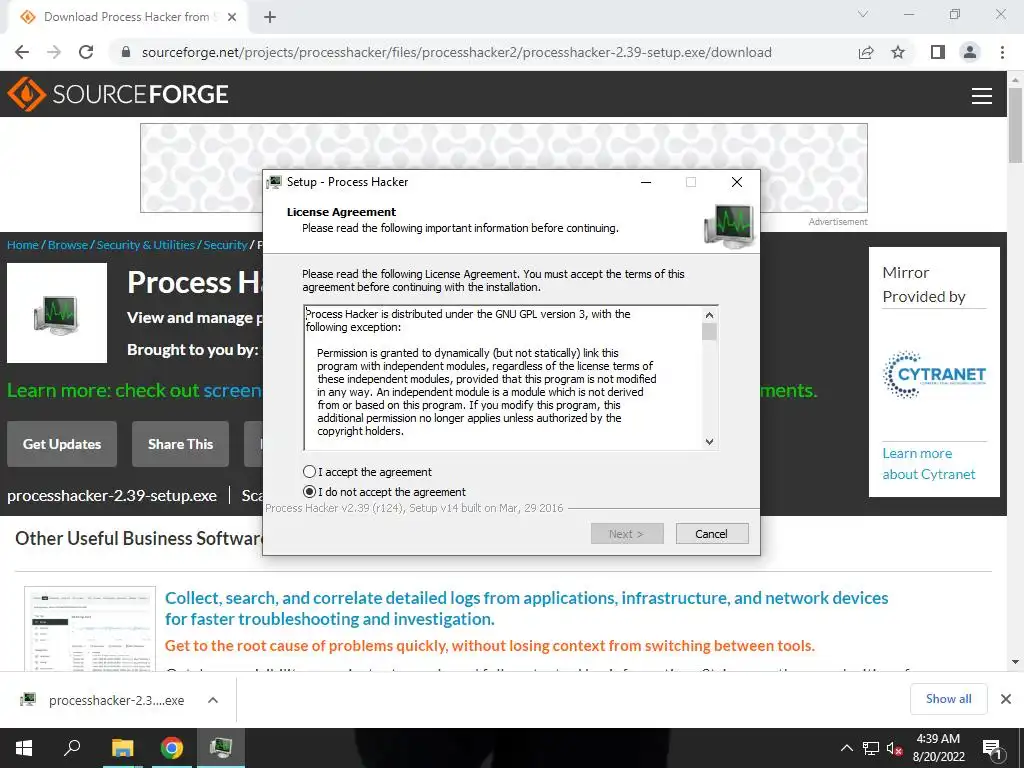The image size is (1024, 768).
Task: Open SourceForge hamburger menu
Action: (x=982, y=95)
